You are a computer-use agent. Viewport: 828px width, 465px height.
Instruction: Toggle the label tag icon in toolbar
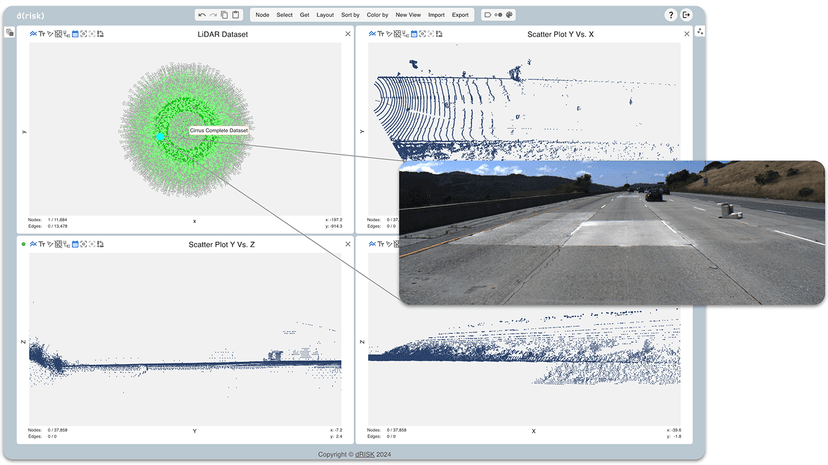point(487,15)
